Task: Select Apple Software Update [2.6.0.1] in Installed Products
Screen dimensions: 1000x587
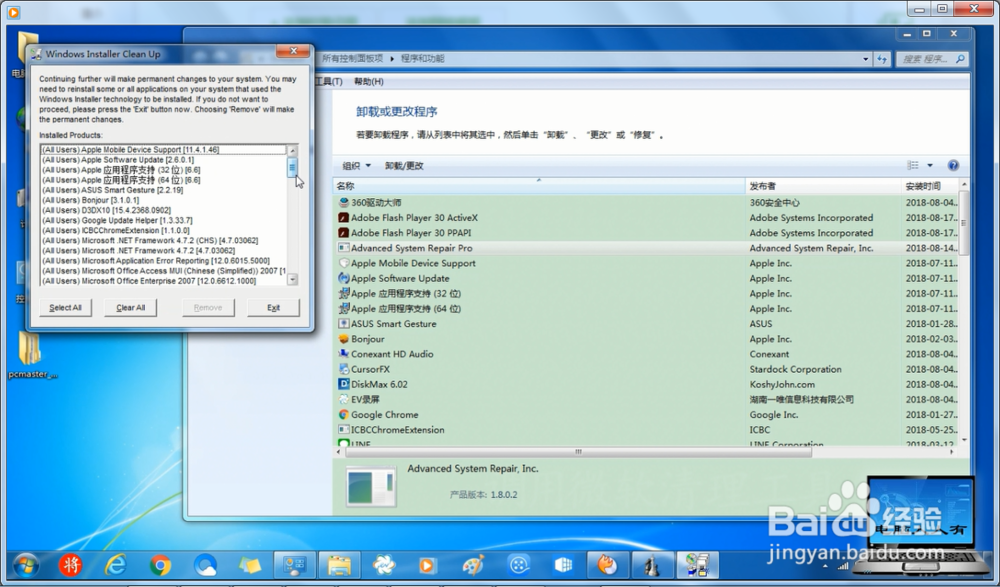Action: (x=164, y=160)
